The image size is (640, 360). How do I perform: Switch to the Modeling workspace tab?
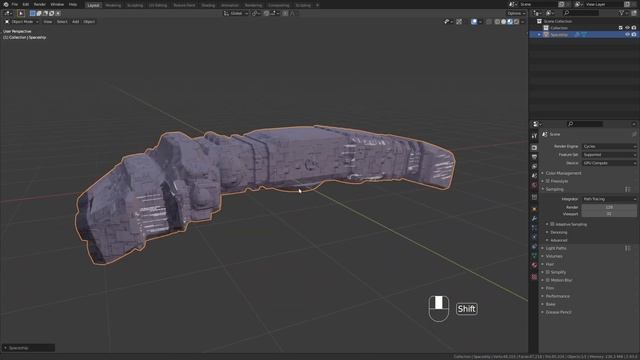point(113,5)
